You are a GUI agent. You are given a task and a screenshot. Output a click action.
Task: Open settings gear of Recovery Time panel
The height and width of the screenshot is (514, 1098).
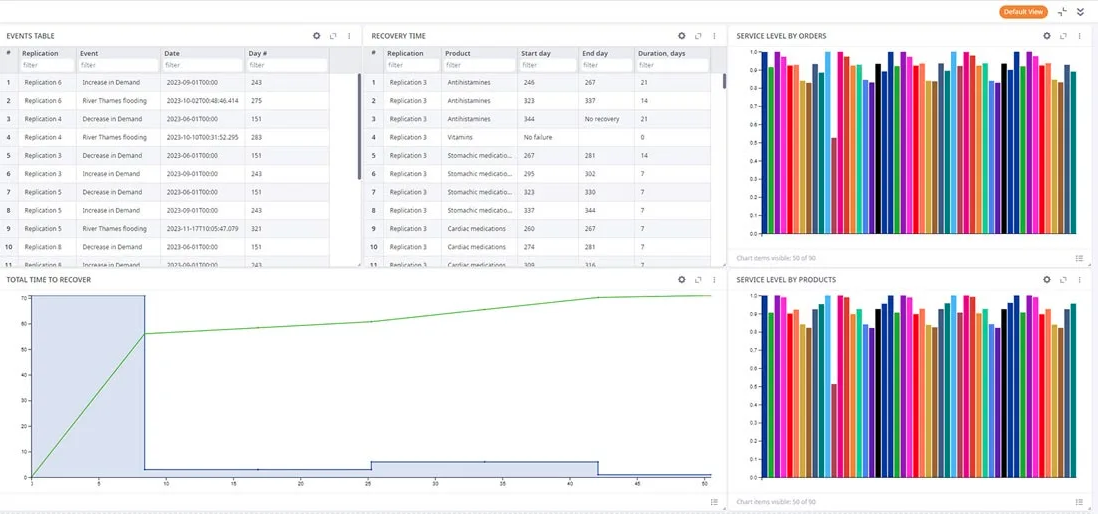coord(681,36)
